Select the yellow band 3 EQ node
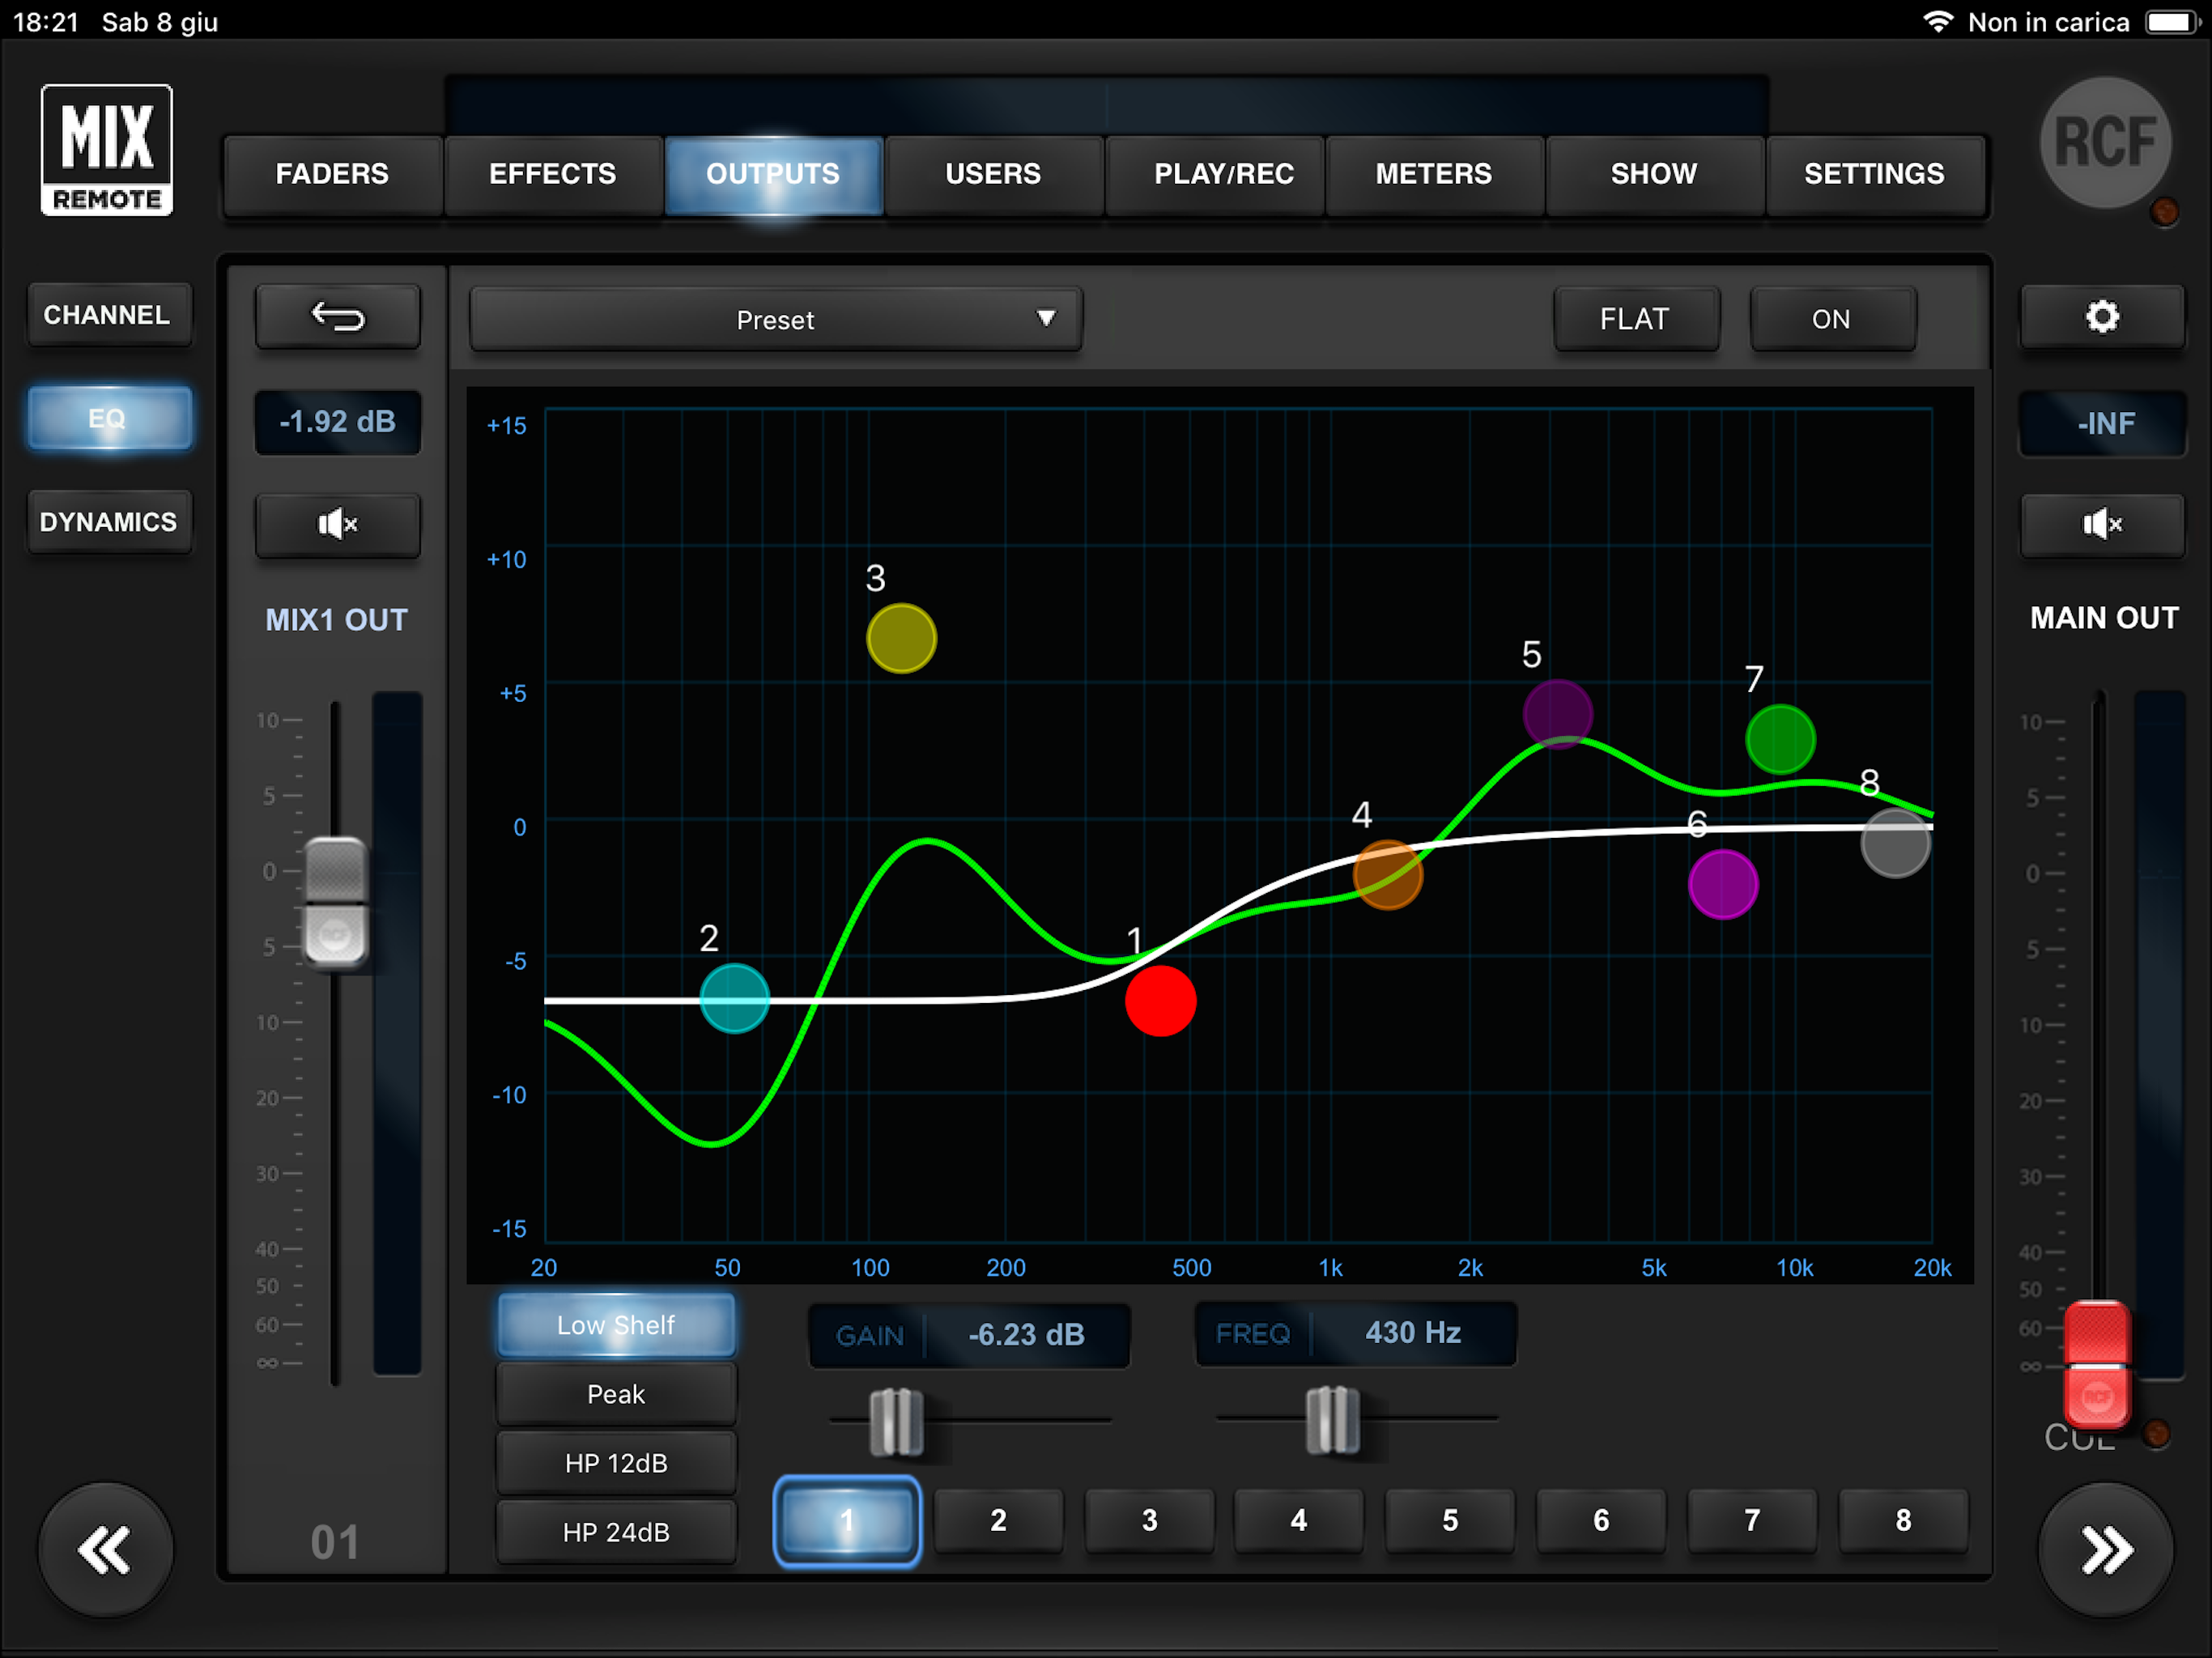The height and width of the screenshot is (1658, 2212). tap(901, 638)
